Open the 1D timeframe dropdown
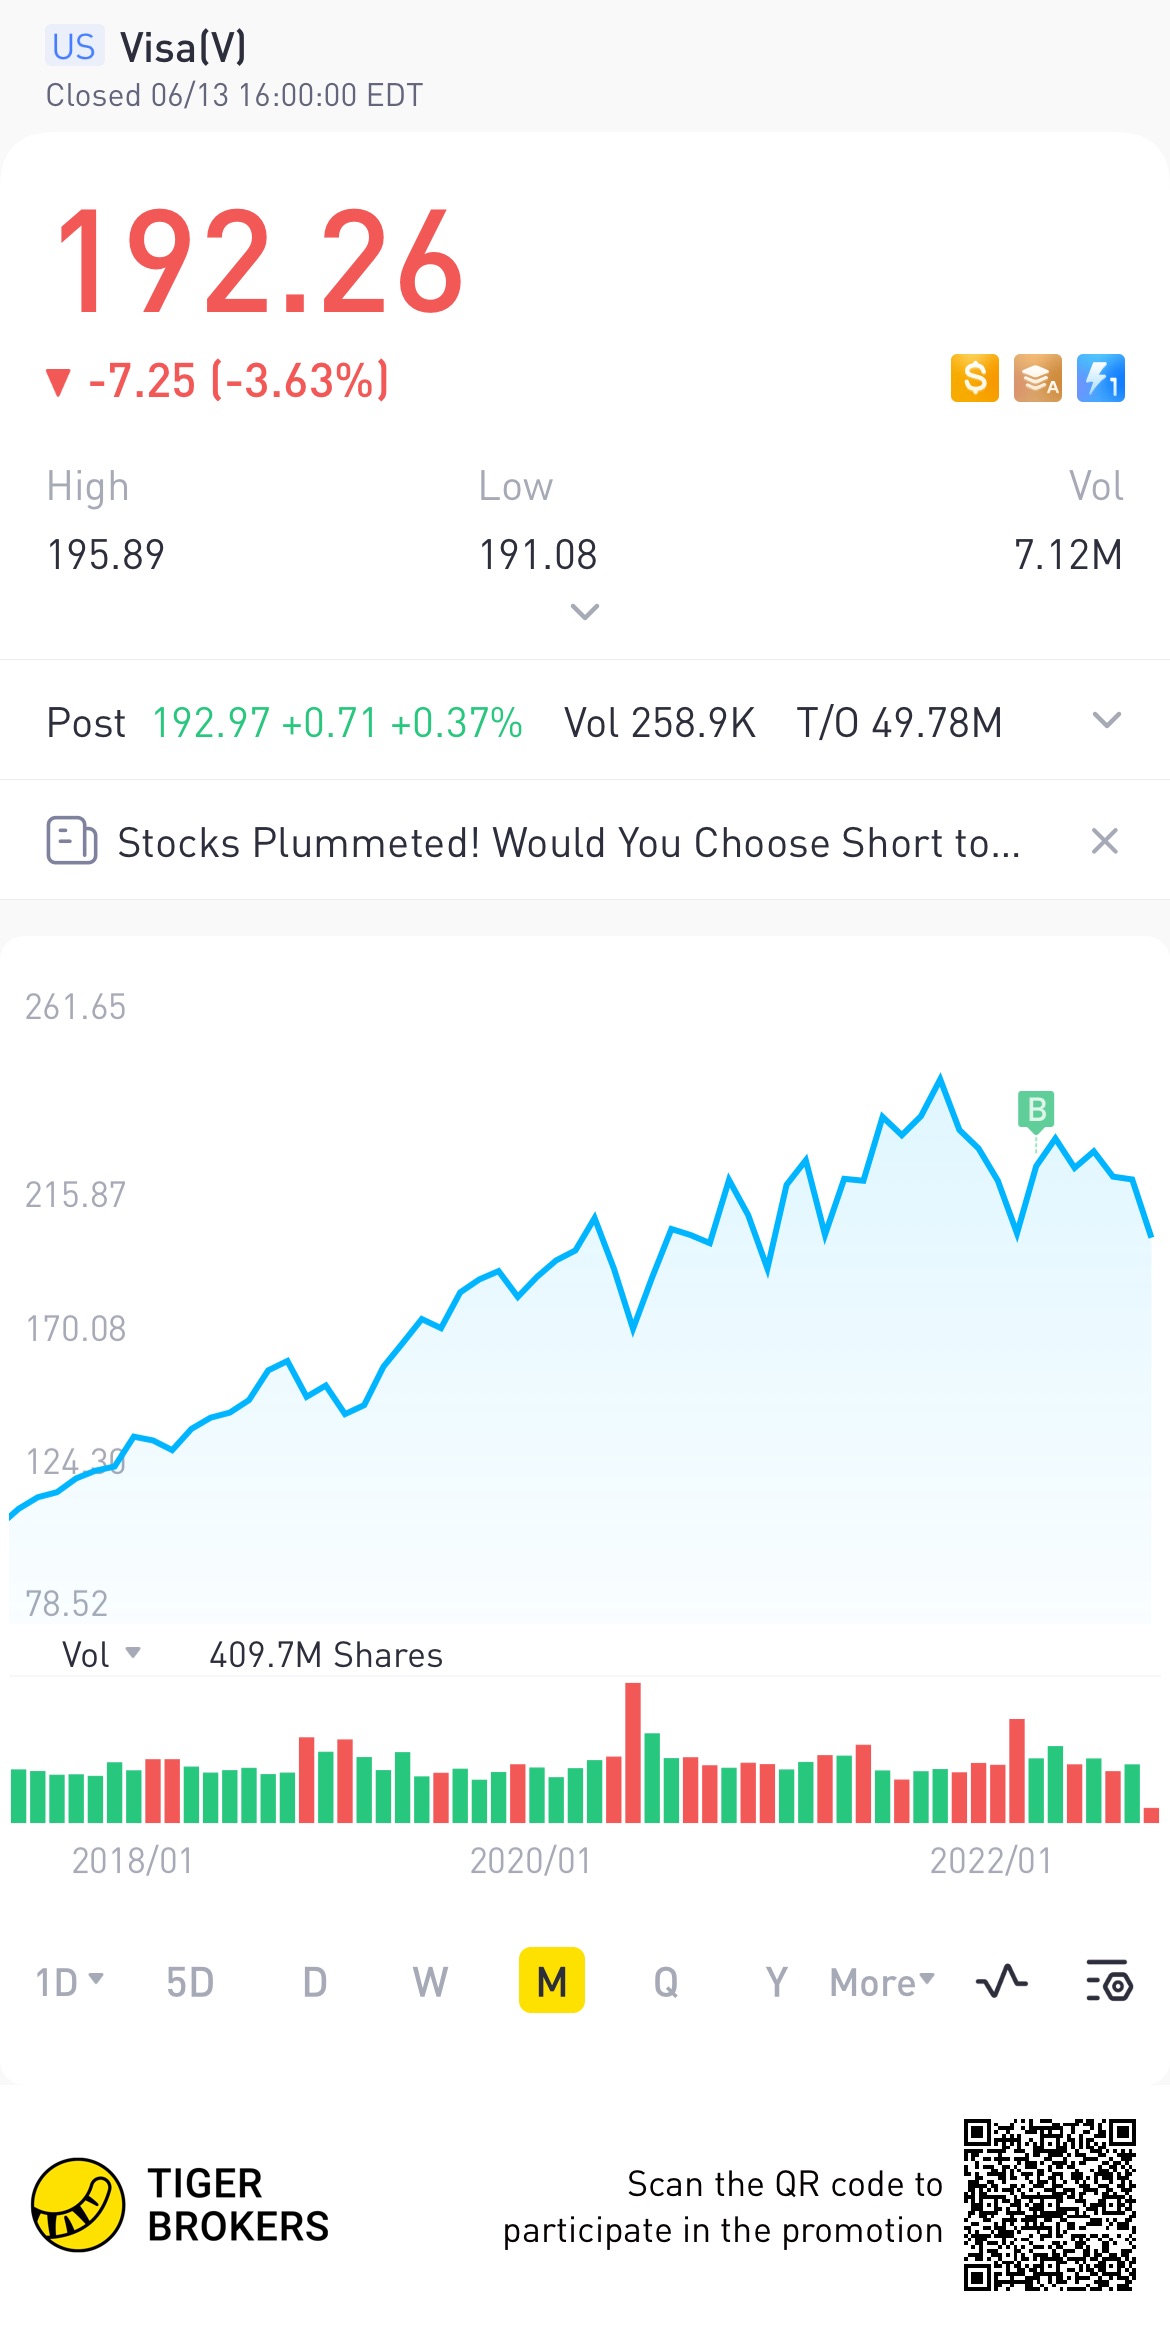The image size is (1170, 2325). (69, 1981)
